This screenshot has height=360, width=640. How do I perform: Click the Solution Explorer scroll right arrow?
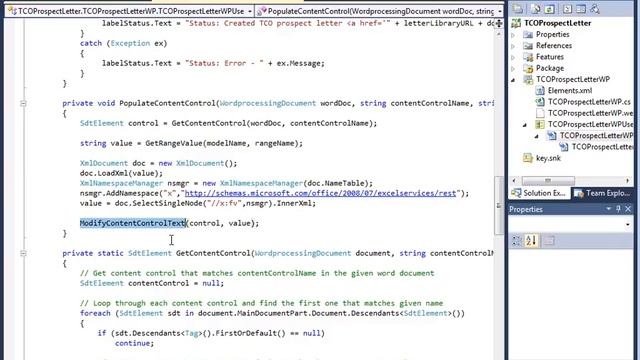(628, 180)
